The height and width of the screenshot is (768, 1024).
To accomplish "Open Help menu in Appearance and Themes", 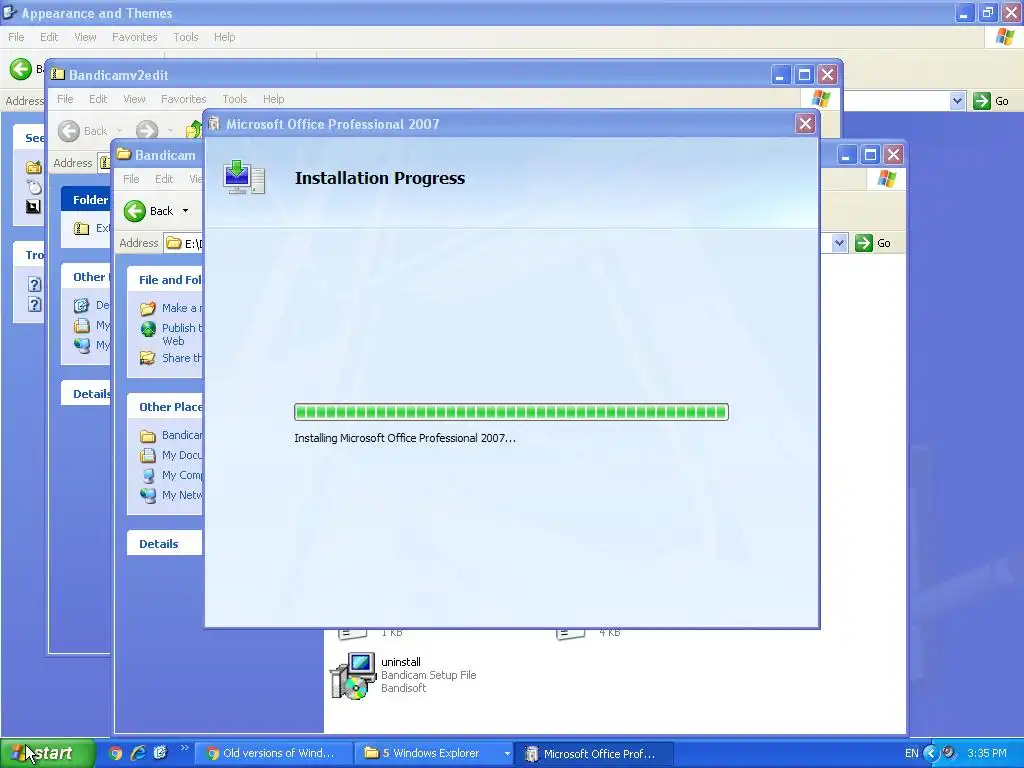I will pos(224,37).
